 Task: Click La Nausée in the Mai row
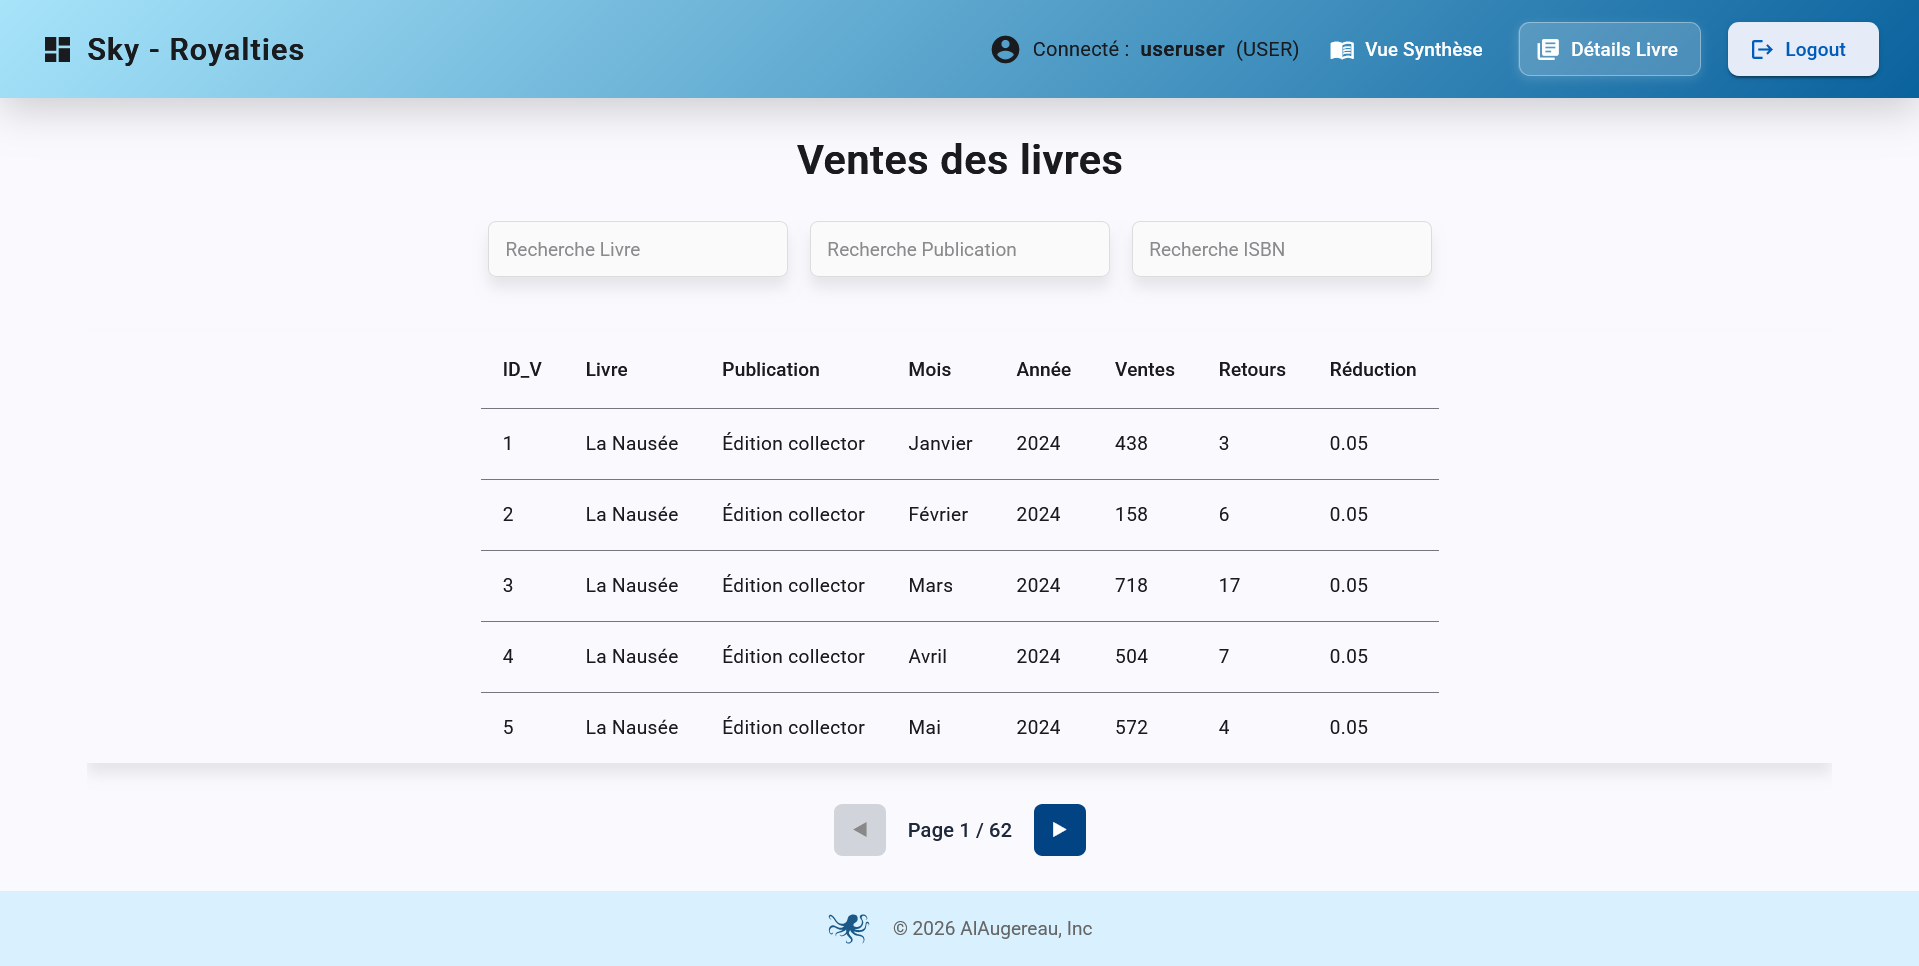tap(632, 728)
